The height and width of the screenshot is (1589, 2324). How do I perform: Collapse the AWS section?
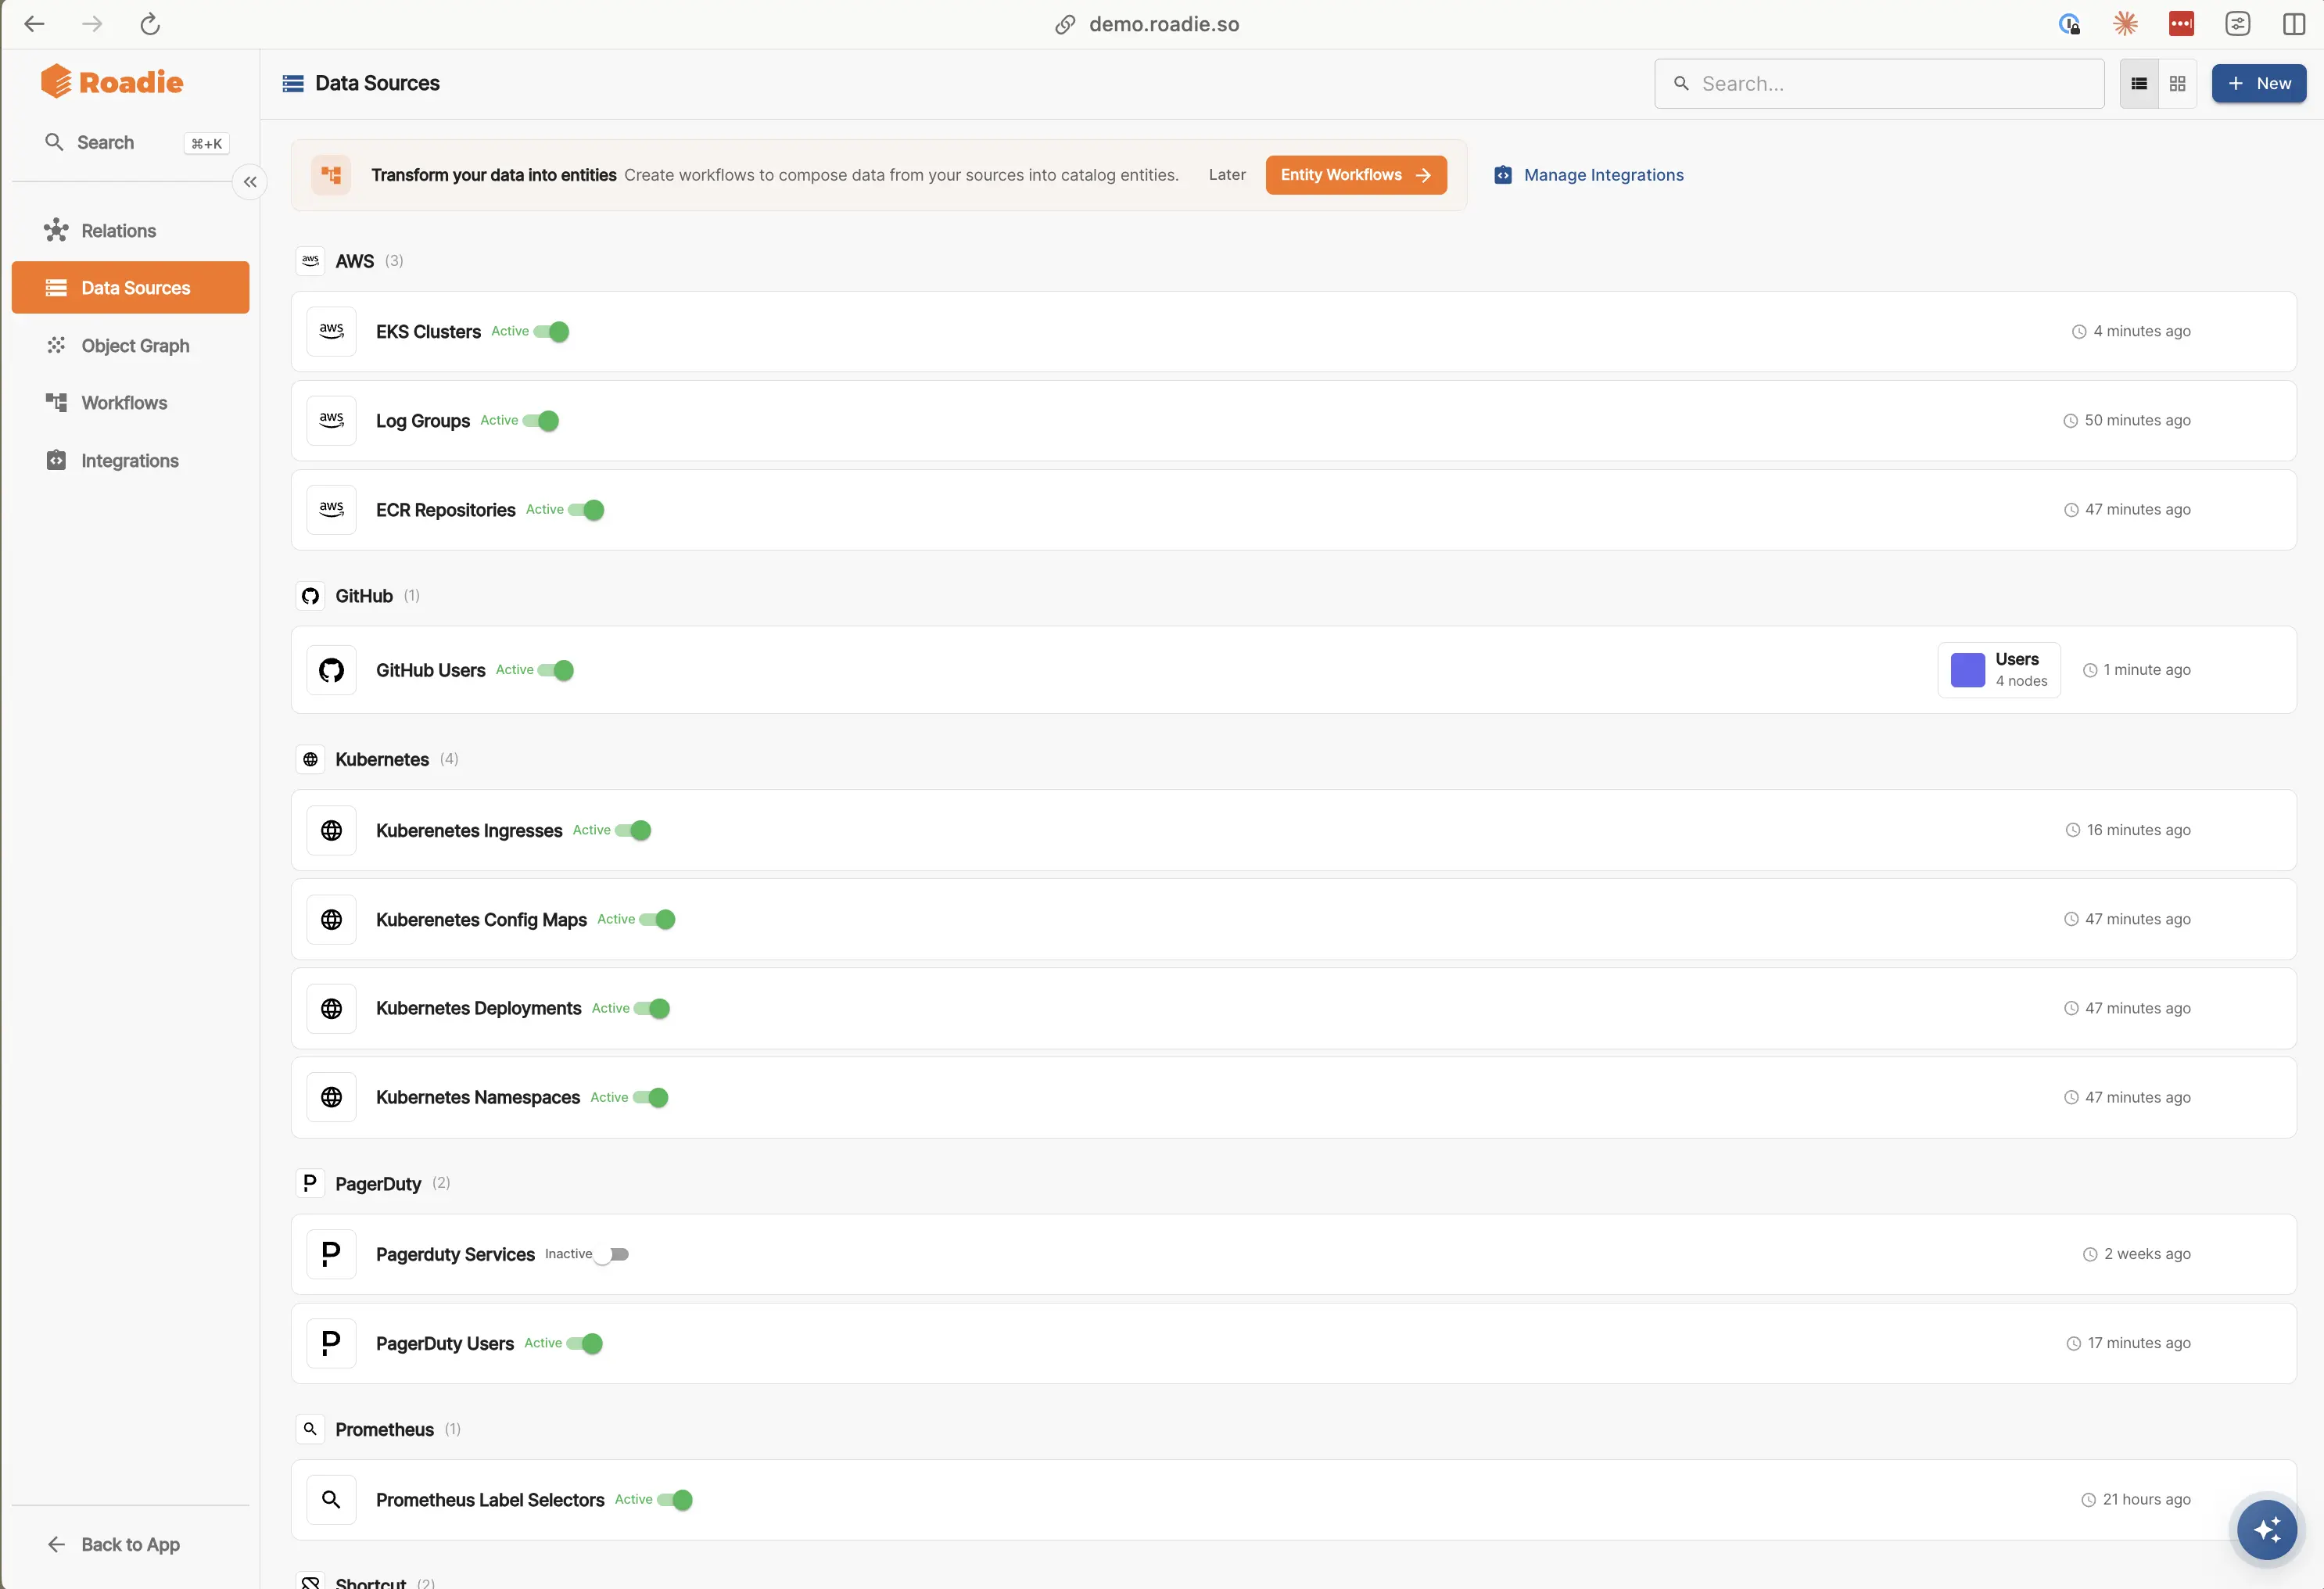tap(354, 260)
